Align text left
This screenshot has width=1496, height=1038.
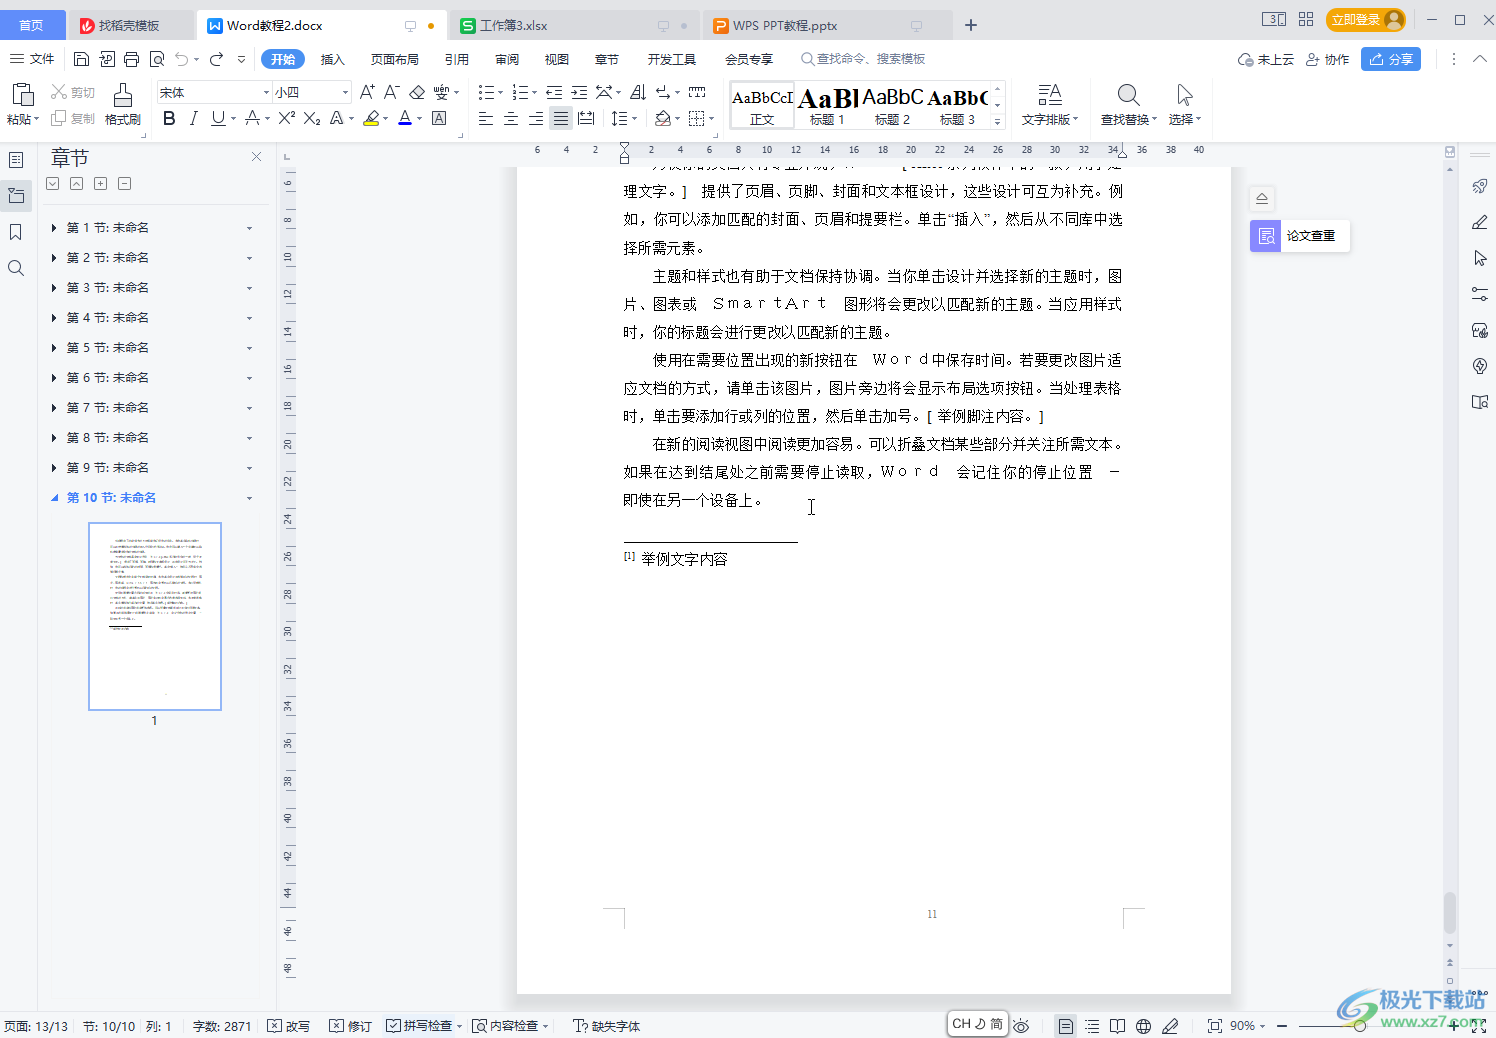(486, 119)
